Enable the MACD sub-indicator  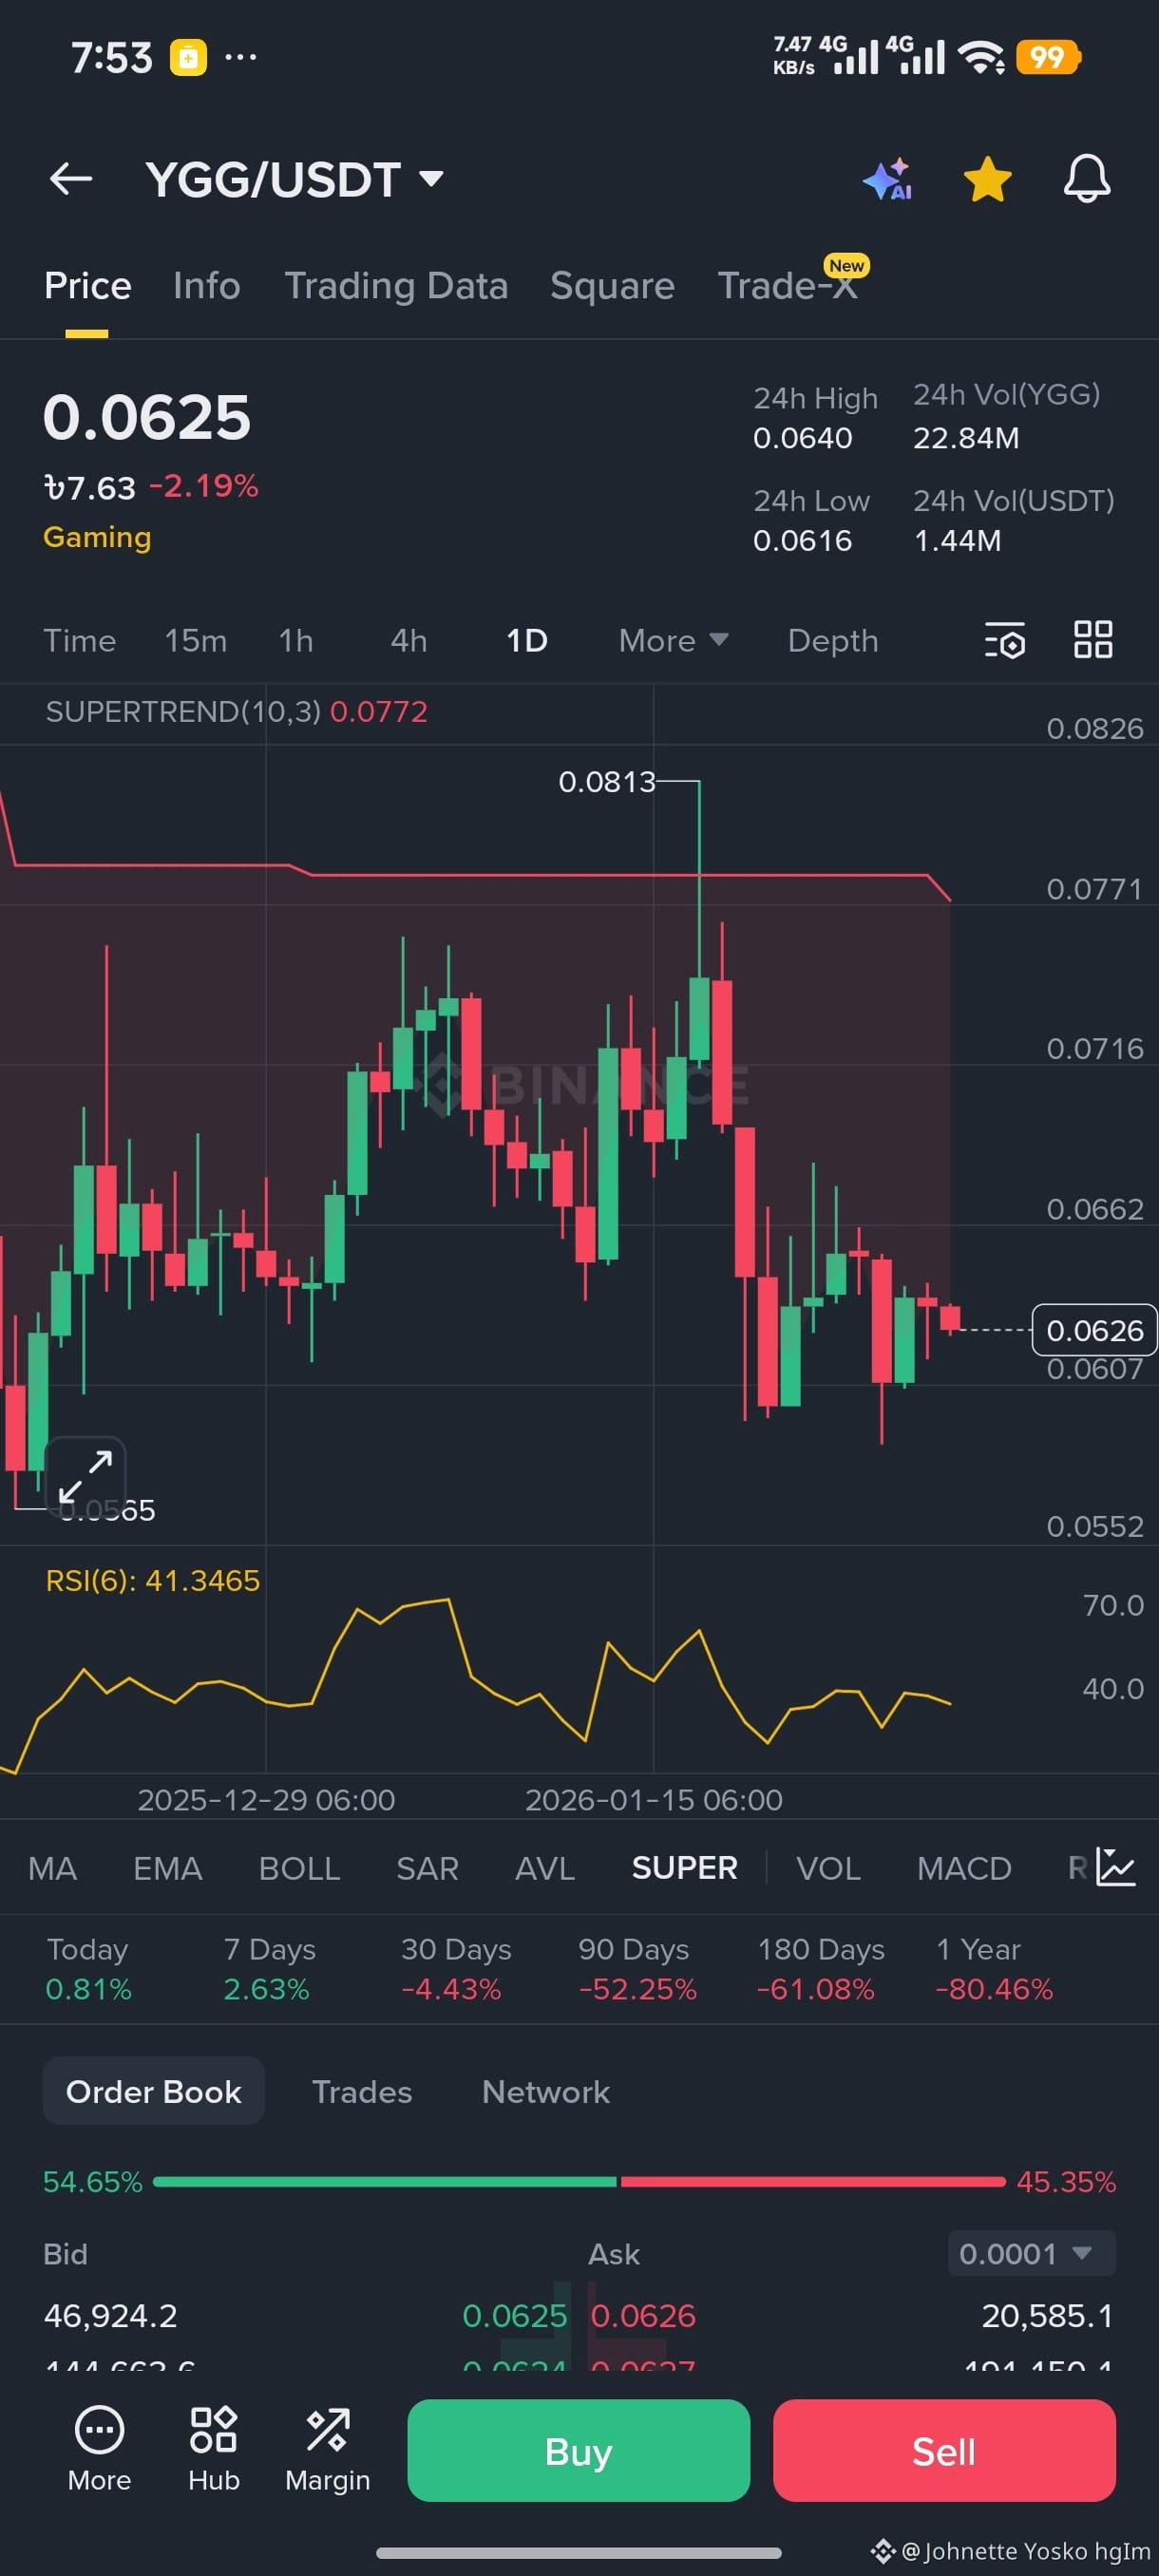click(964, 1868)
